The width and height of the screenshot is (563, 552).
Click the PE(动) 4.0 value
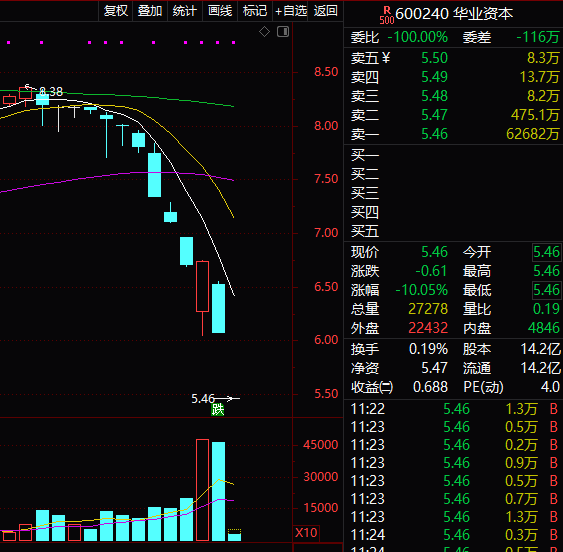pos(550,387)
